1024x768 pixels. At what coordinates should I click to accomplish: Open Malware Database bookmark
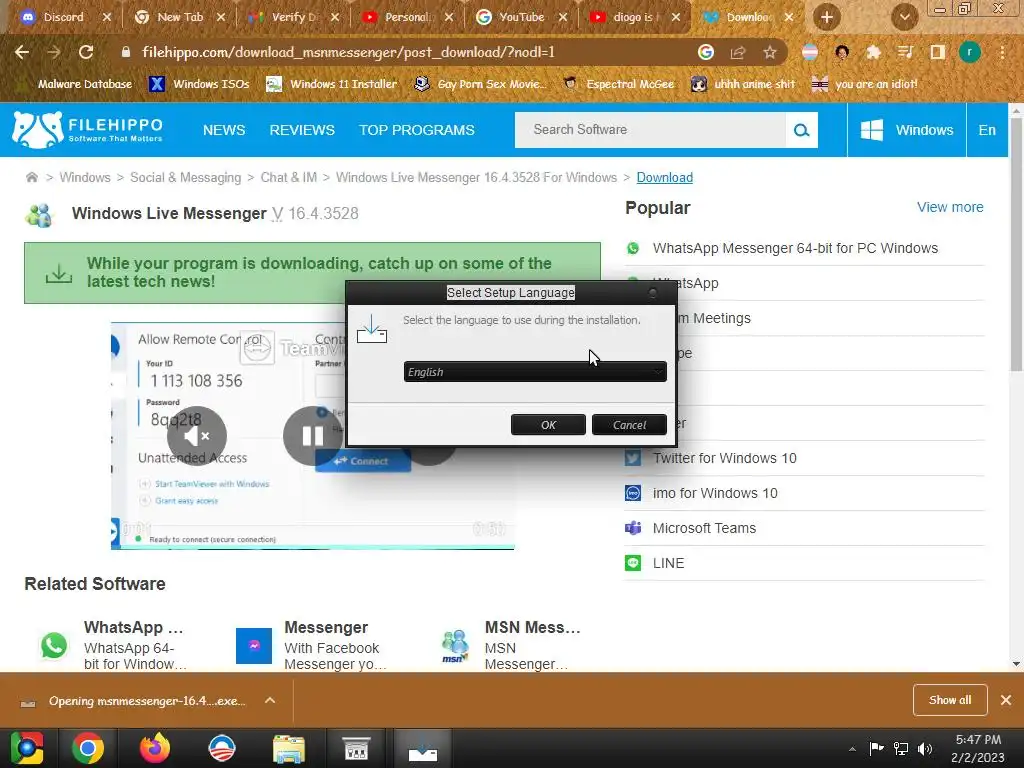tap(76, 84)
